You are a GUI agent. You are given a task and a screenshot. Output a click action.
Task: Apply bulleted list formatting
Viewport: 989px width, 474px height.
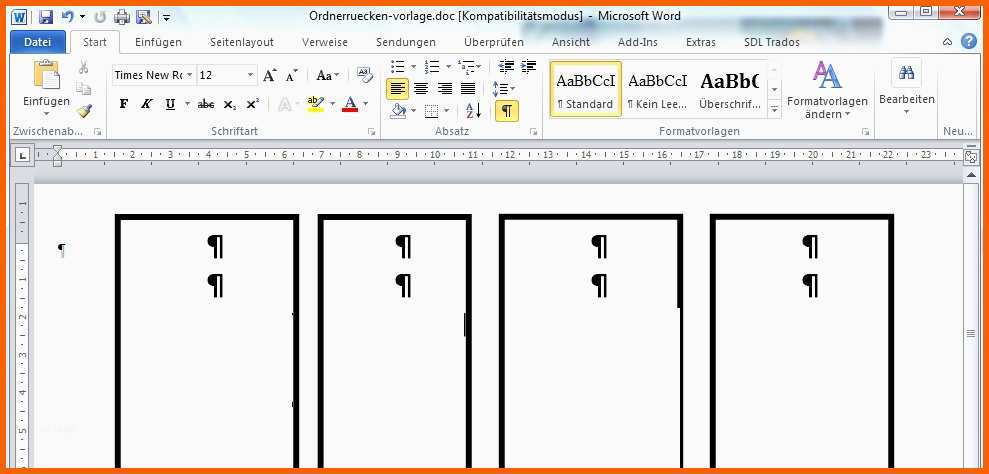tap(398, 67)
